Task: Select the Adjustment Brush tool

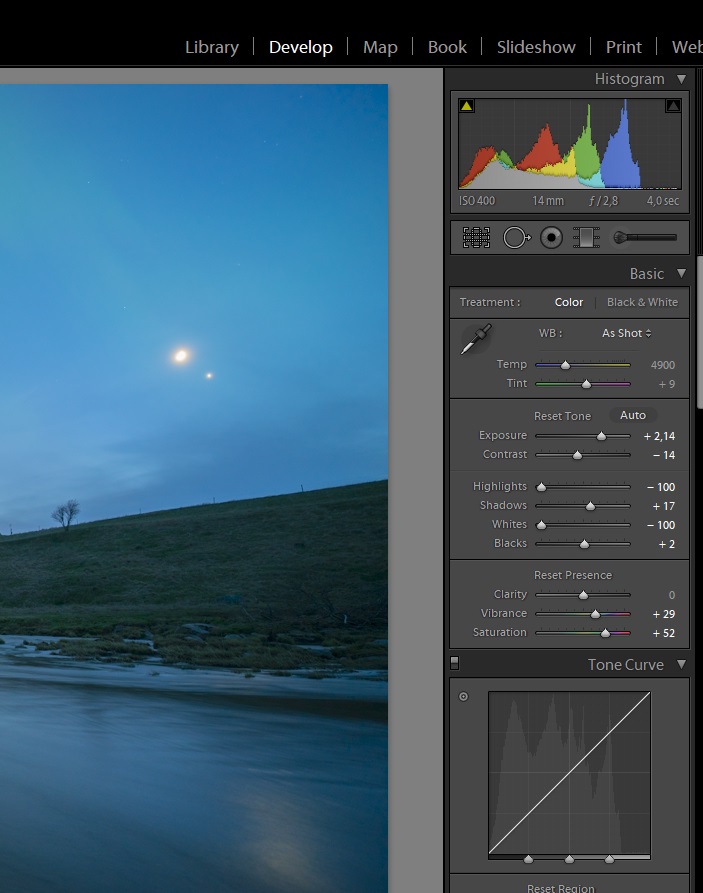Action: click(645, 237)
